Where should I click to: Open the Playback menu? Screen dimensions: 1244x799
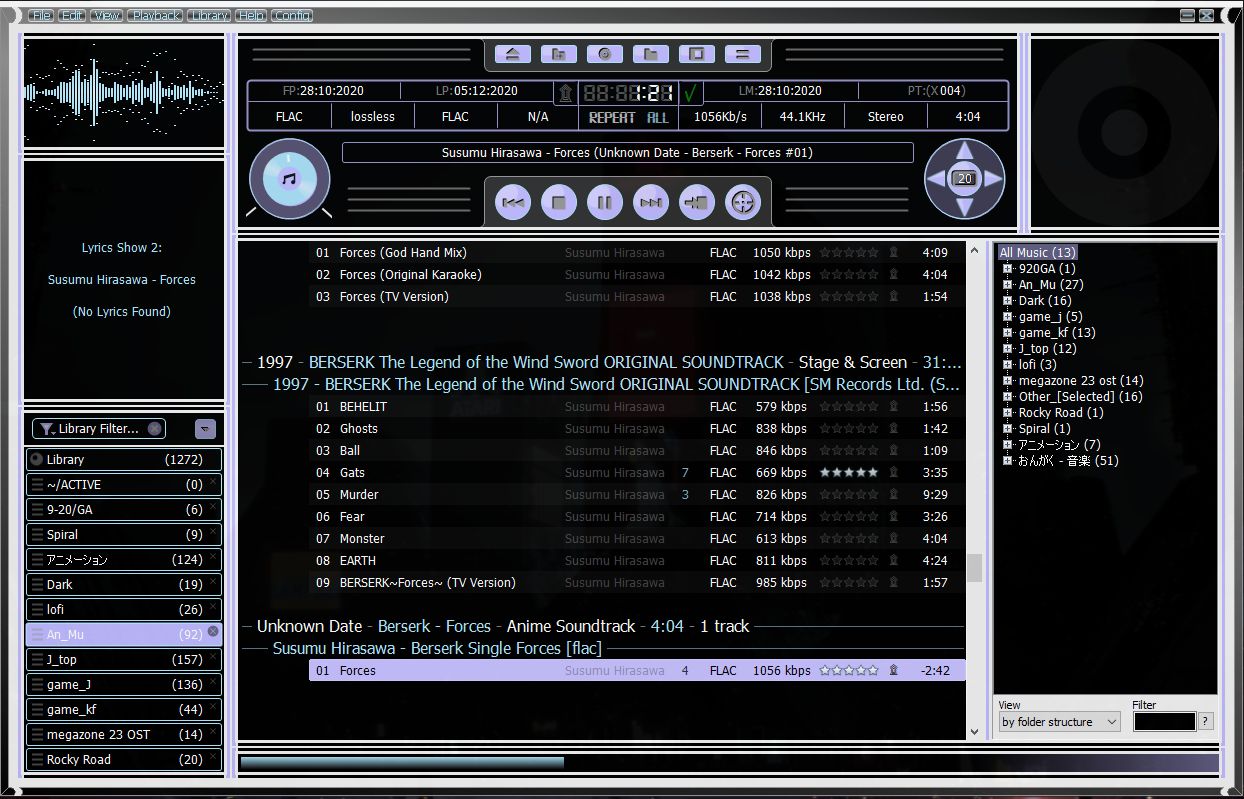[x=155, y=16]
